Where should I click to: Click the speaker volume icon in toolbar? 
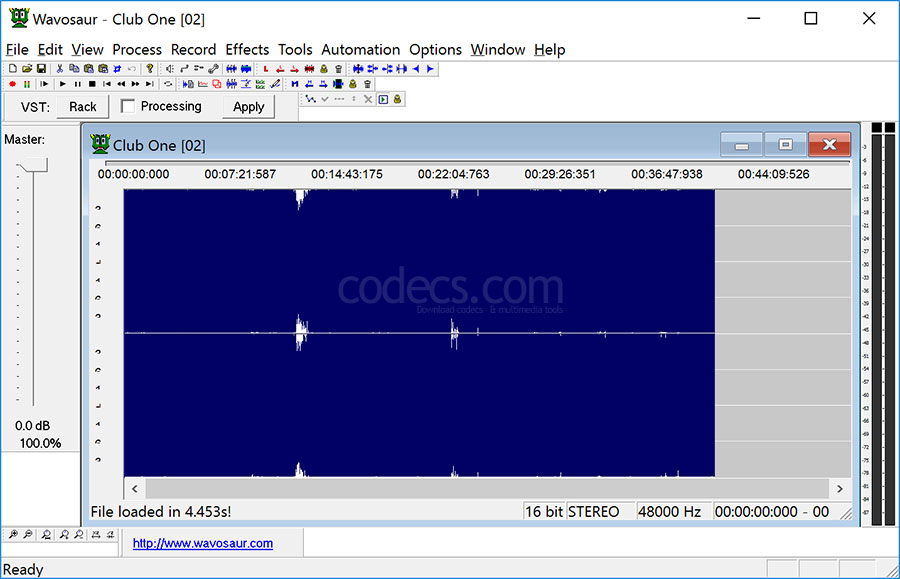click(170, 69)
